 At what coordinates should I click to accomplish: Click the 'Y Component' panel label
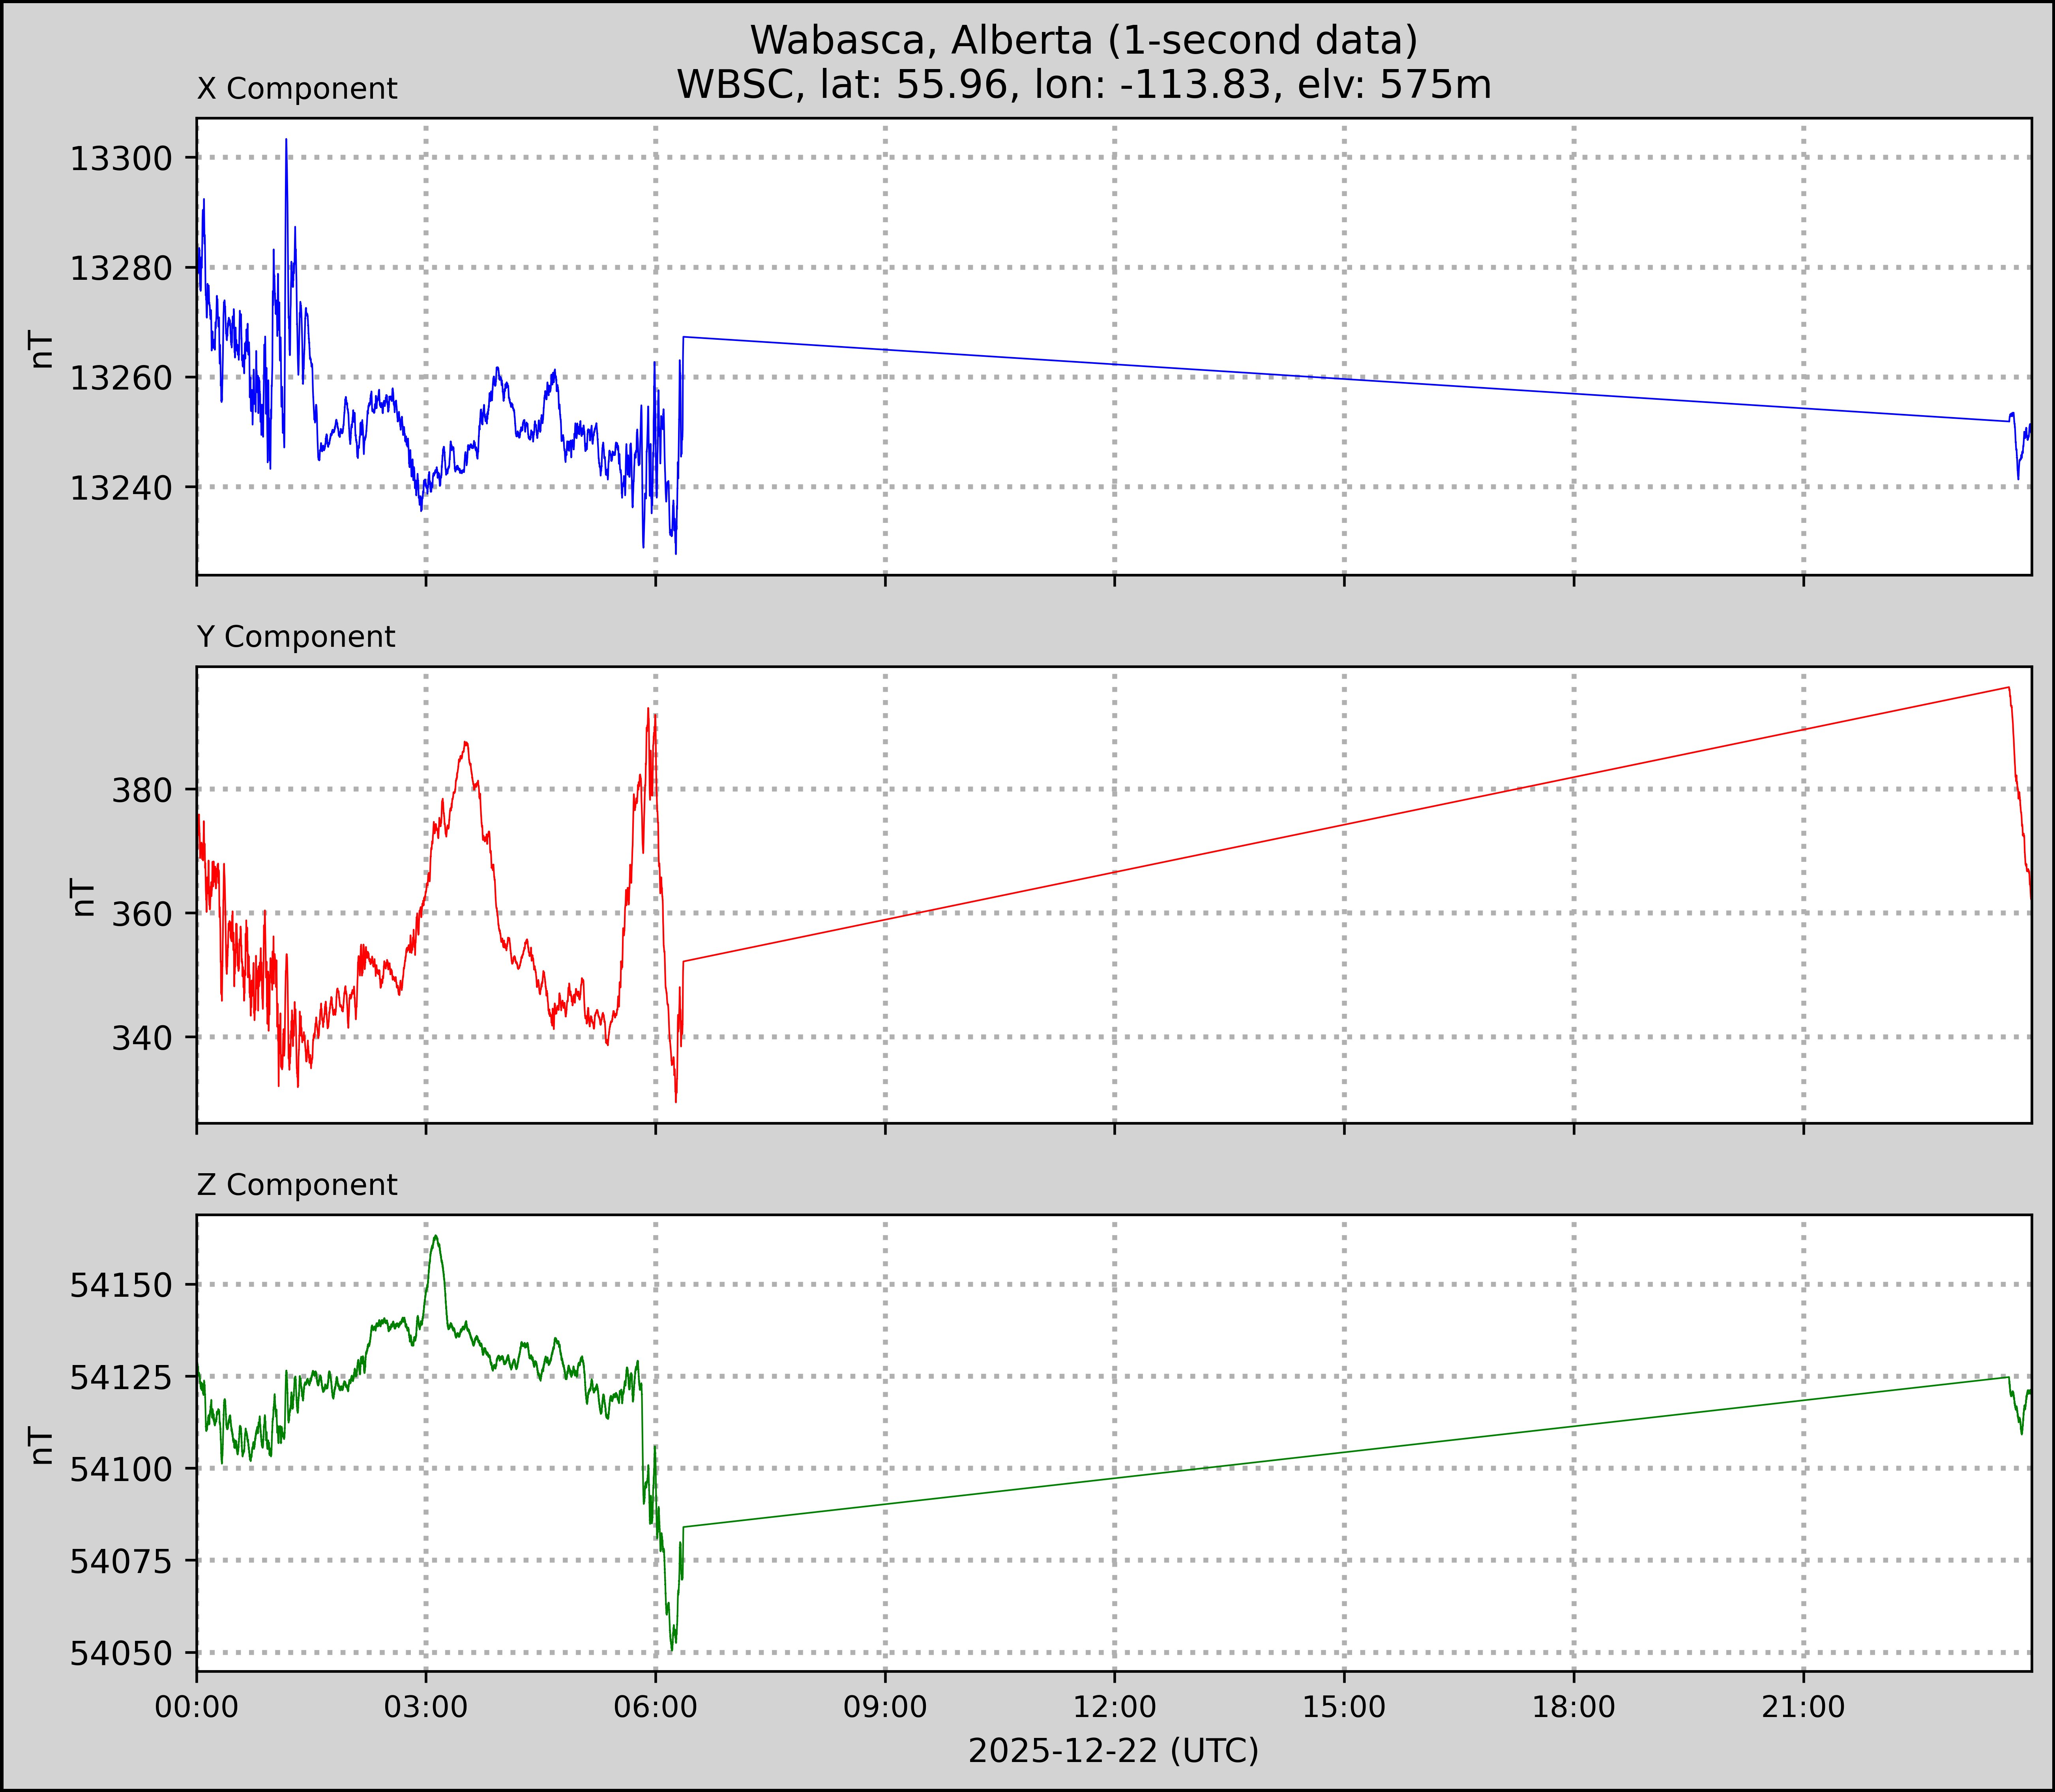coord(296,637)
